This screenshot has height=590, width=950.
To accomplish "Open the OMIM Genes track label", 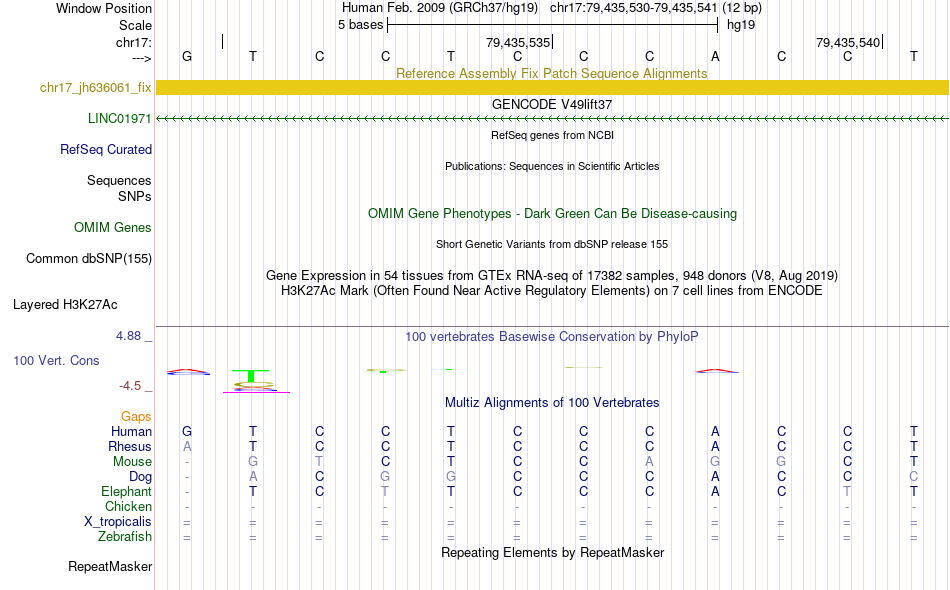I will (113, 228).
